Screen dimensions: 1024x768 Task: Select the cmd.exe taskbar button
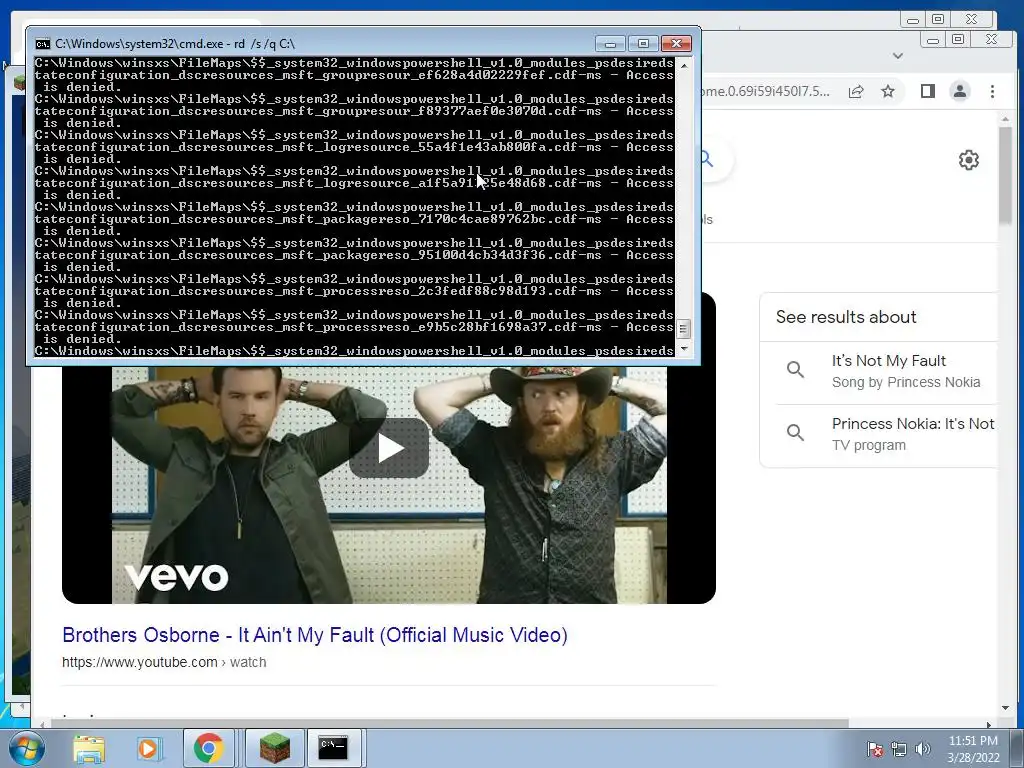pyautogui.click(x=333, y=748)
